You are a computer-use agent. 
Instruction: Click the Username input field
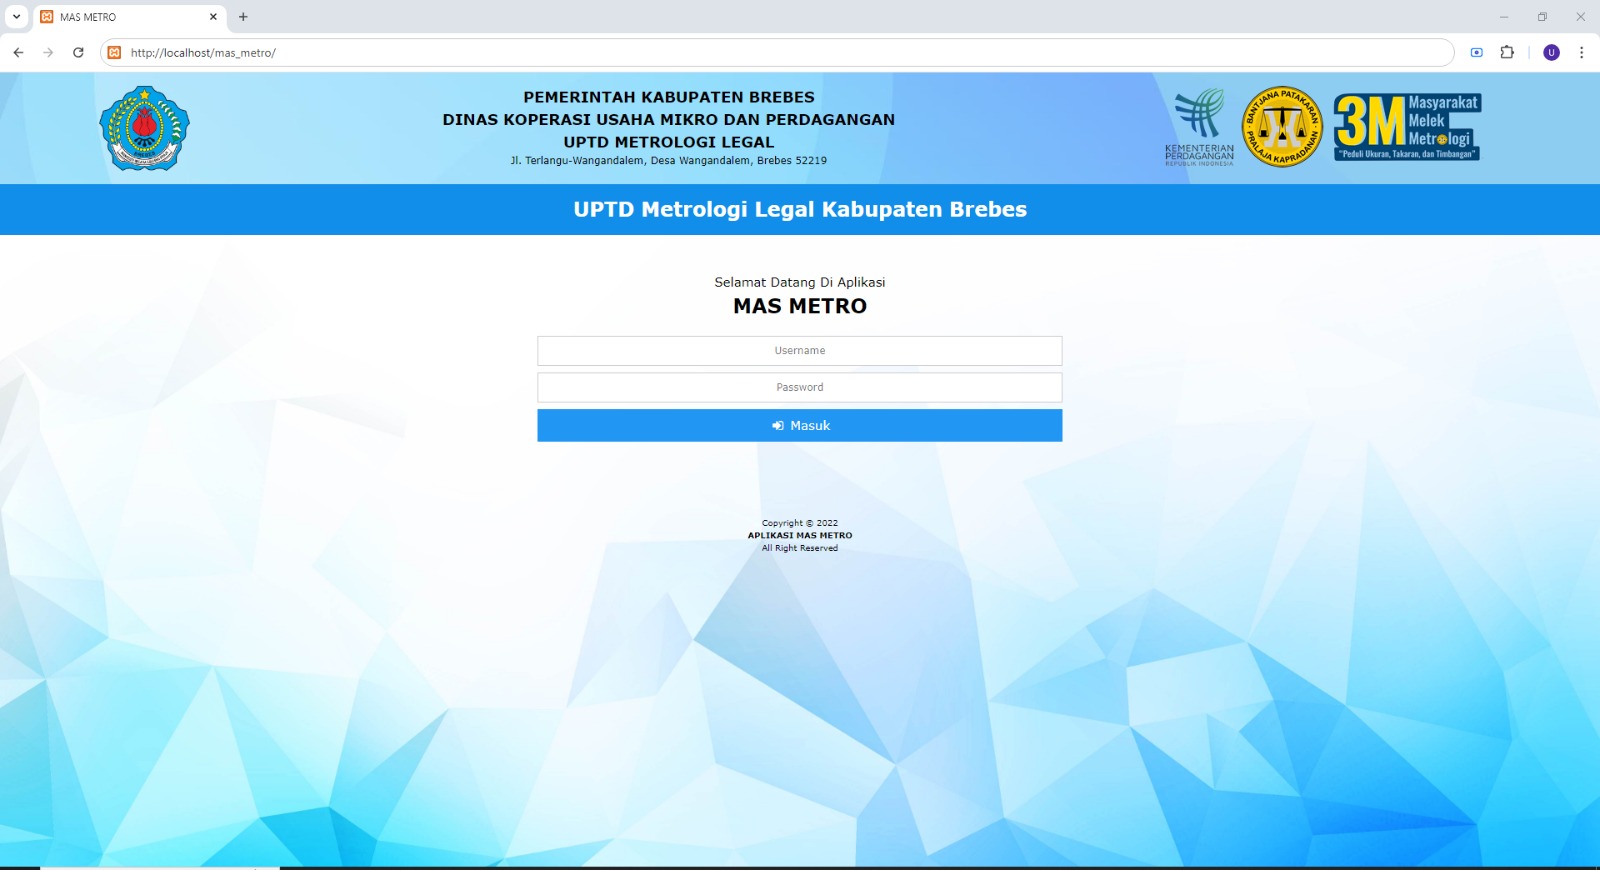pyautogui.click(x=799, y=351)
